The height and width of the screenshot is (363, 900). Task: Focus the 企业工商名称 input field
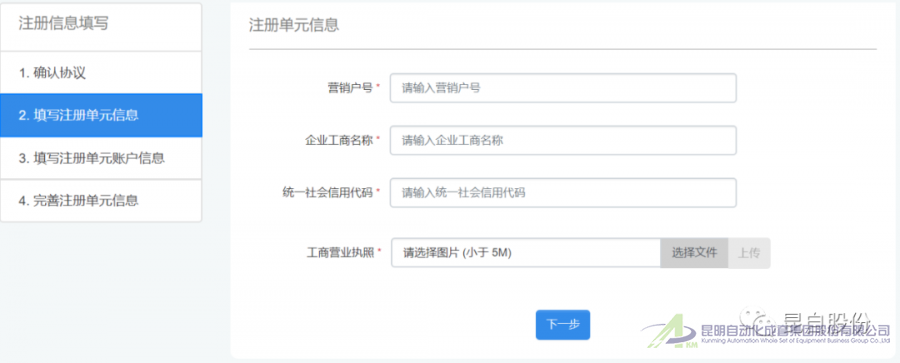(563, 140)
